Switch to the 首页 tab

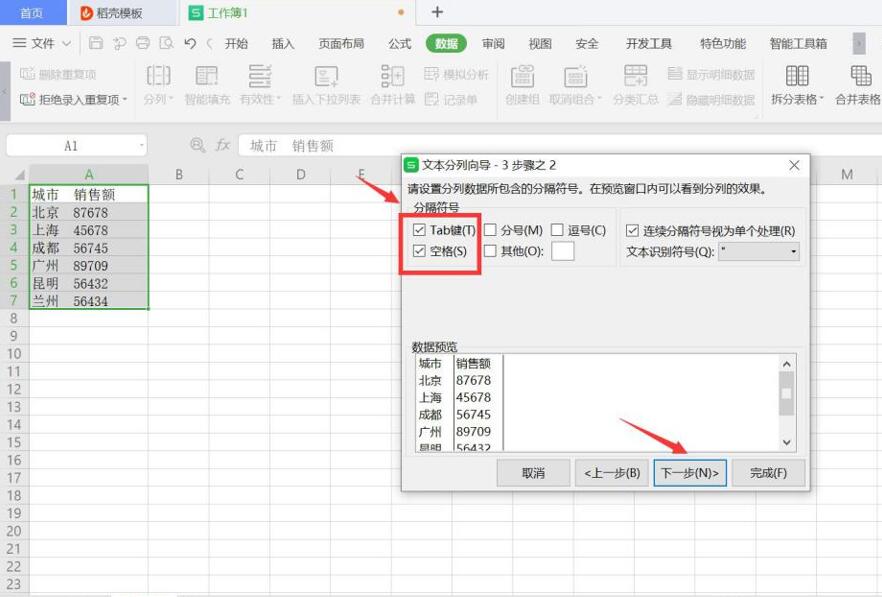32,12
